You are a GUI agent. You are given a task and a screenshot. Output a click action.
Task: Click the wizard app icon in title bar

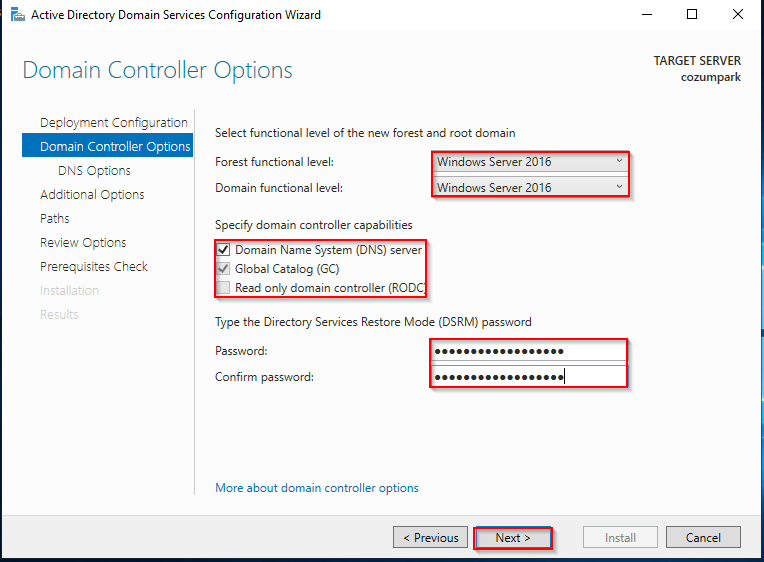tap(18, 15)
